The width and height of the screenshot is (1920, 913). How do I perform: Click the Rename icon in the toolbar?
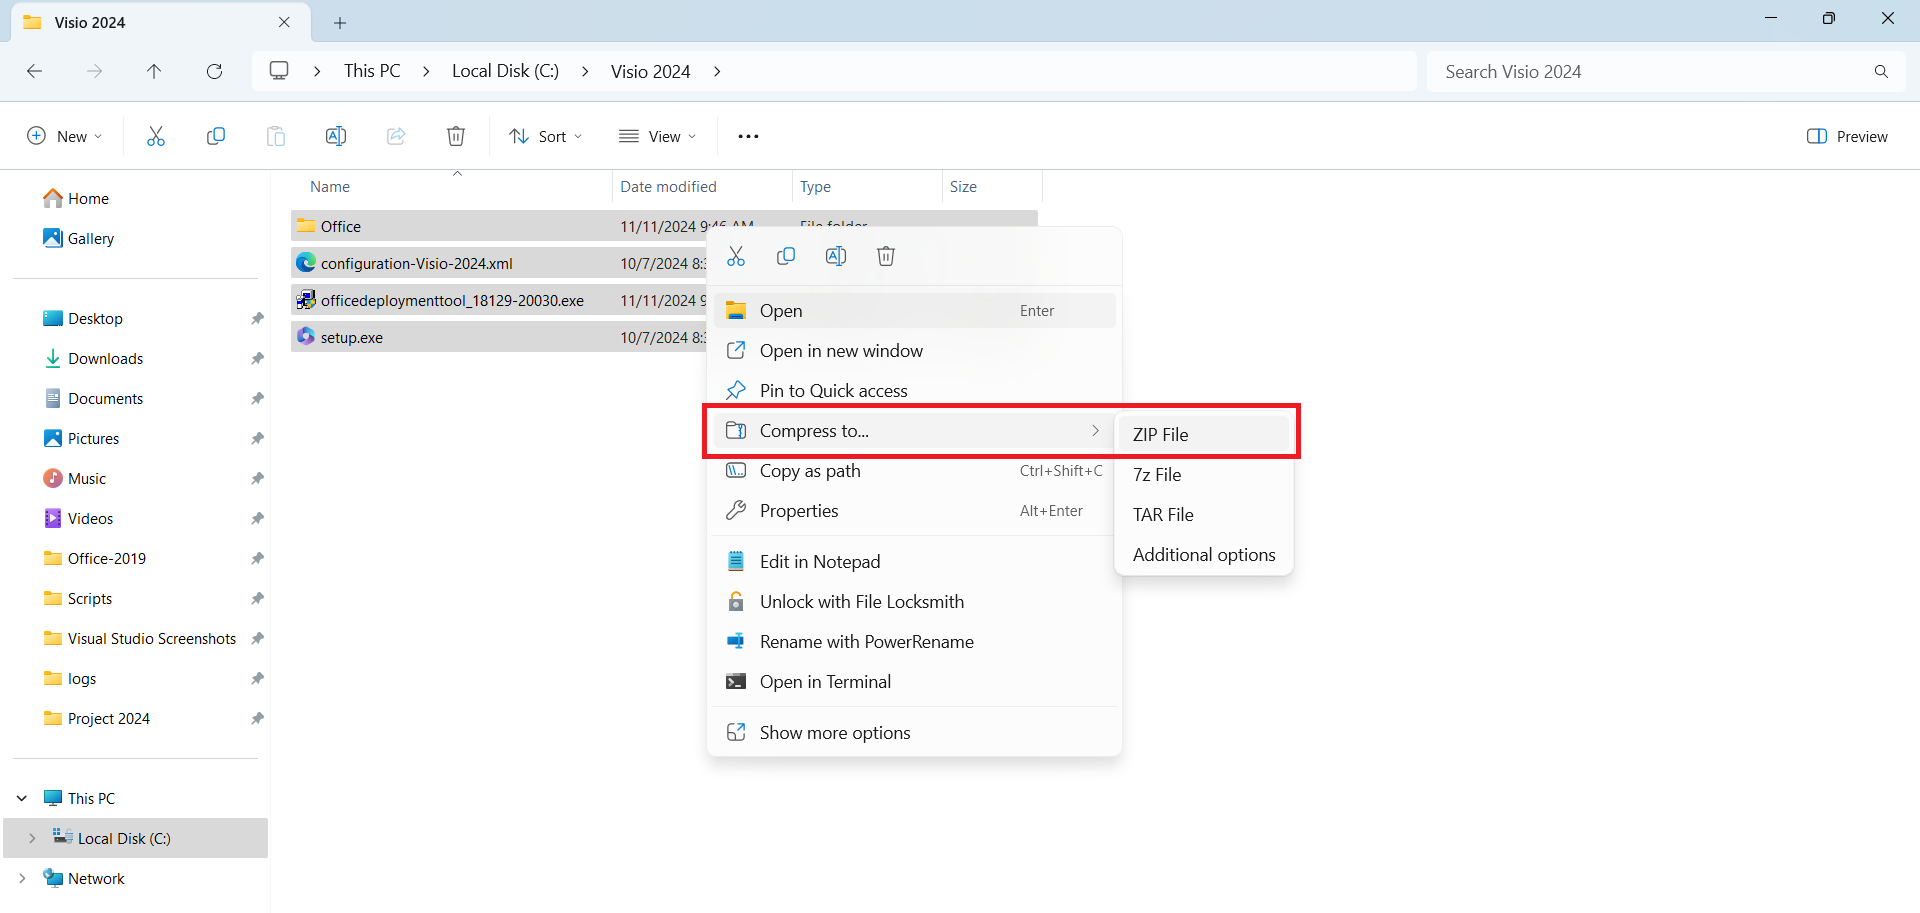tap(336, 136)
